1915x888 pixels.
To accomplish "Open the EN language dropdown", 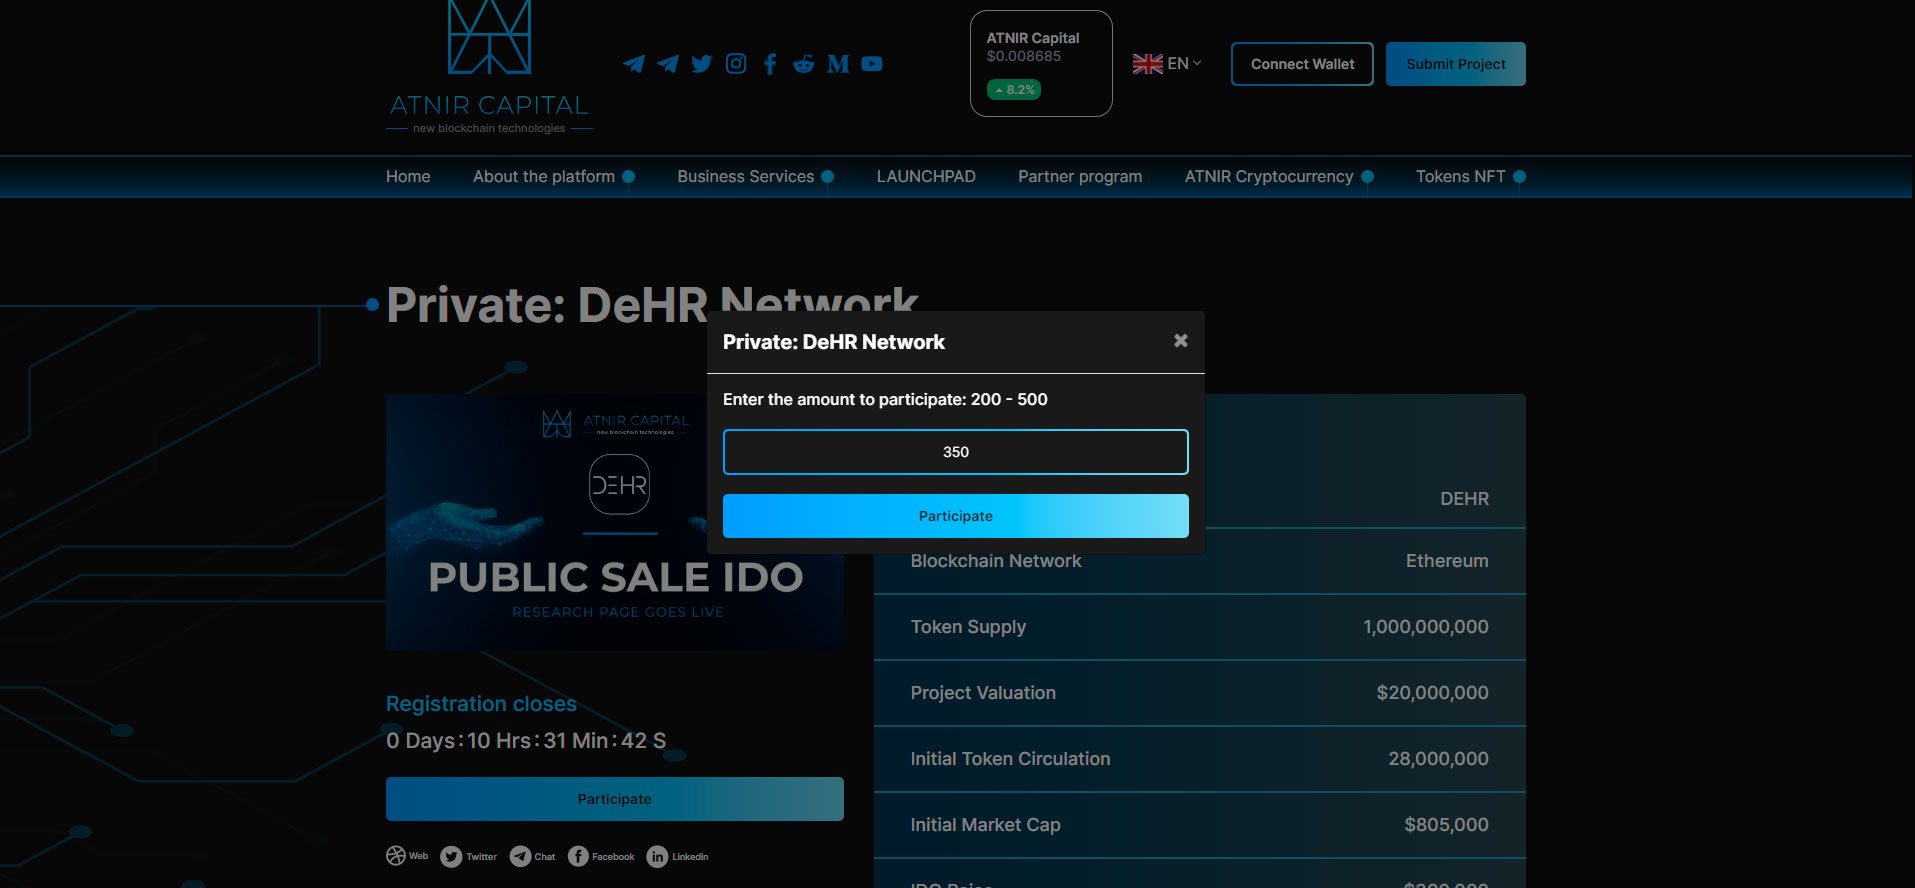I will [x=1167, y=64].
